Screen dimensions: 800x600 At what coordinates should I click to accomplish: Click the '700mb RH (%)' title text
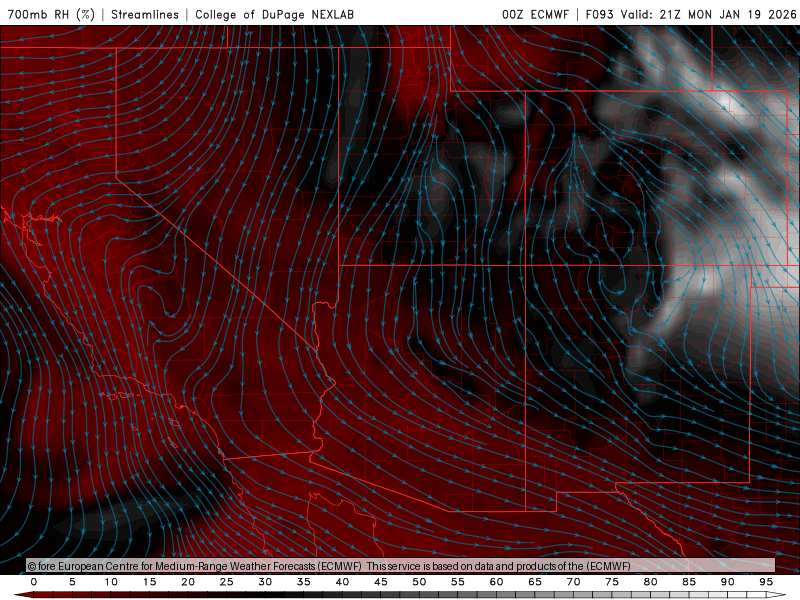click(52, 14)
